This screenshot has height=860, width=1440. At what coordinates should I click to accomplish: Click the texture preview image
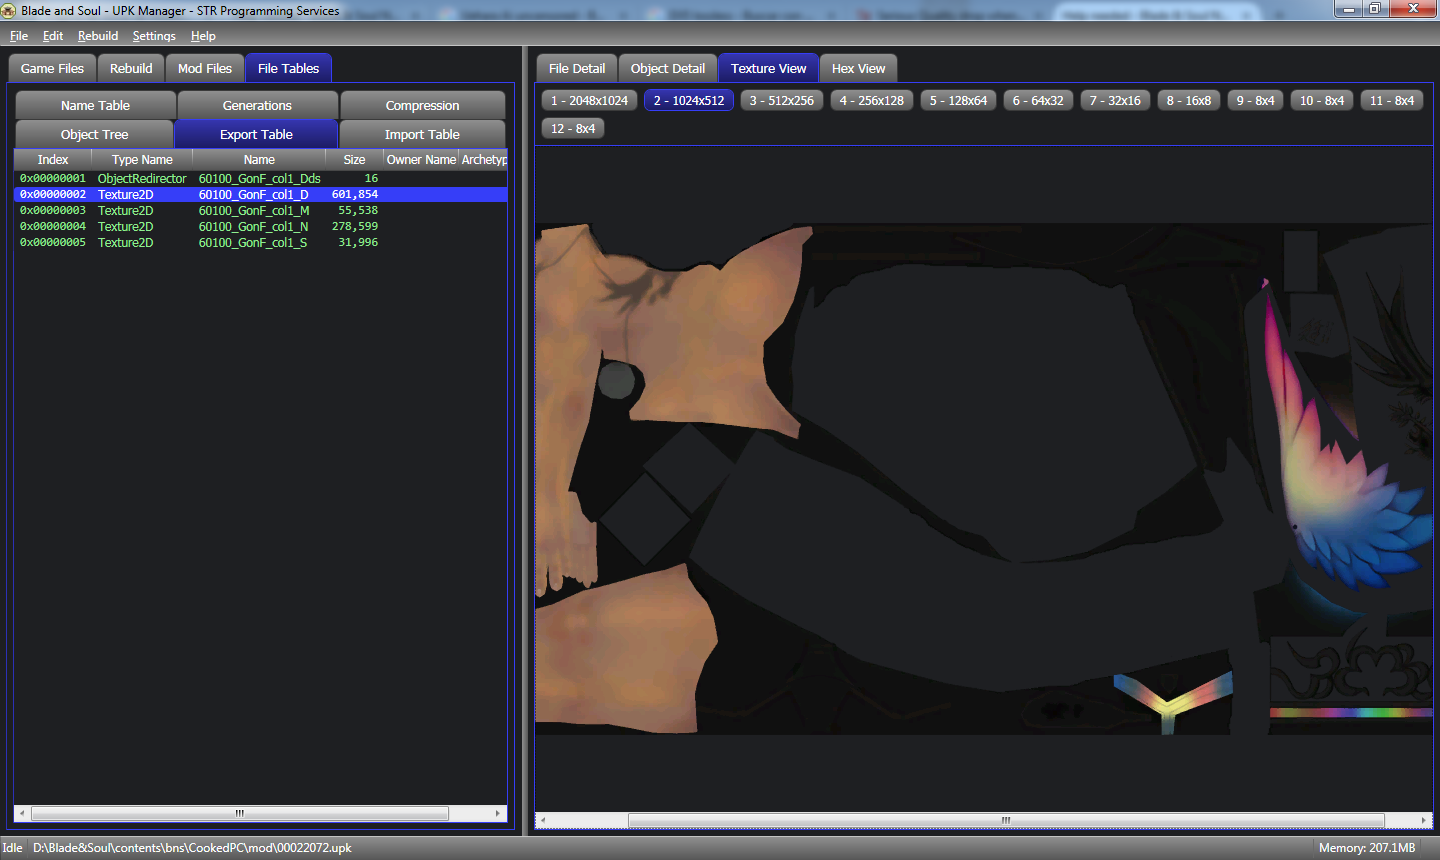(983, 479)
